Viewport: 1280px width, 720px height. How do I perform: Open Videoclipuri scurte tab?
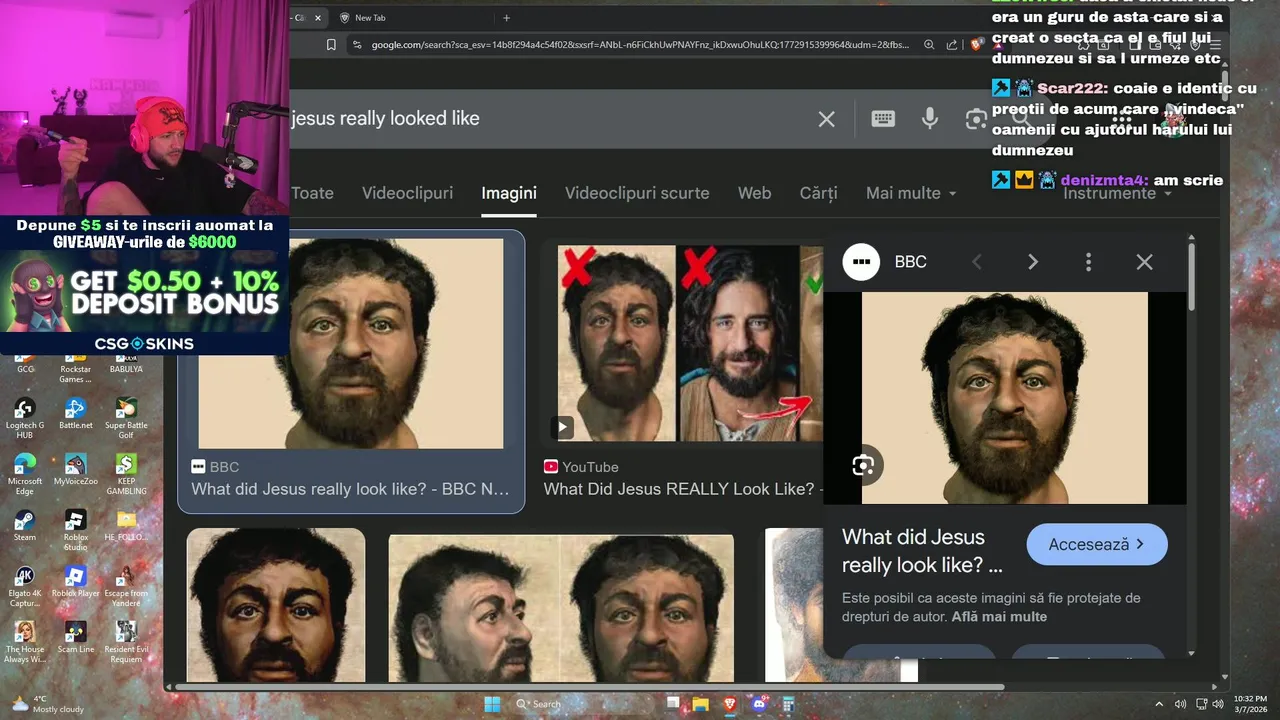[637, 193]
